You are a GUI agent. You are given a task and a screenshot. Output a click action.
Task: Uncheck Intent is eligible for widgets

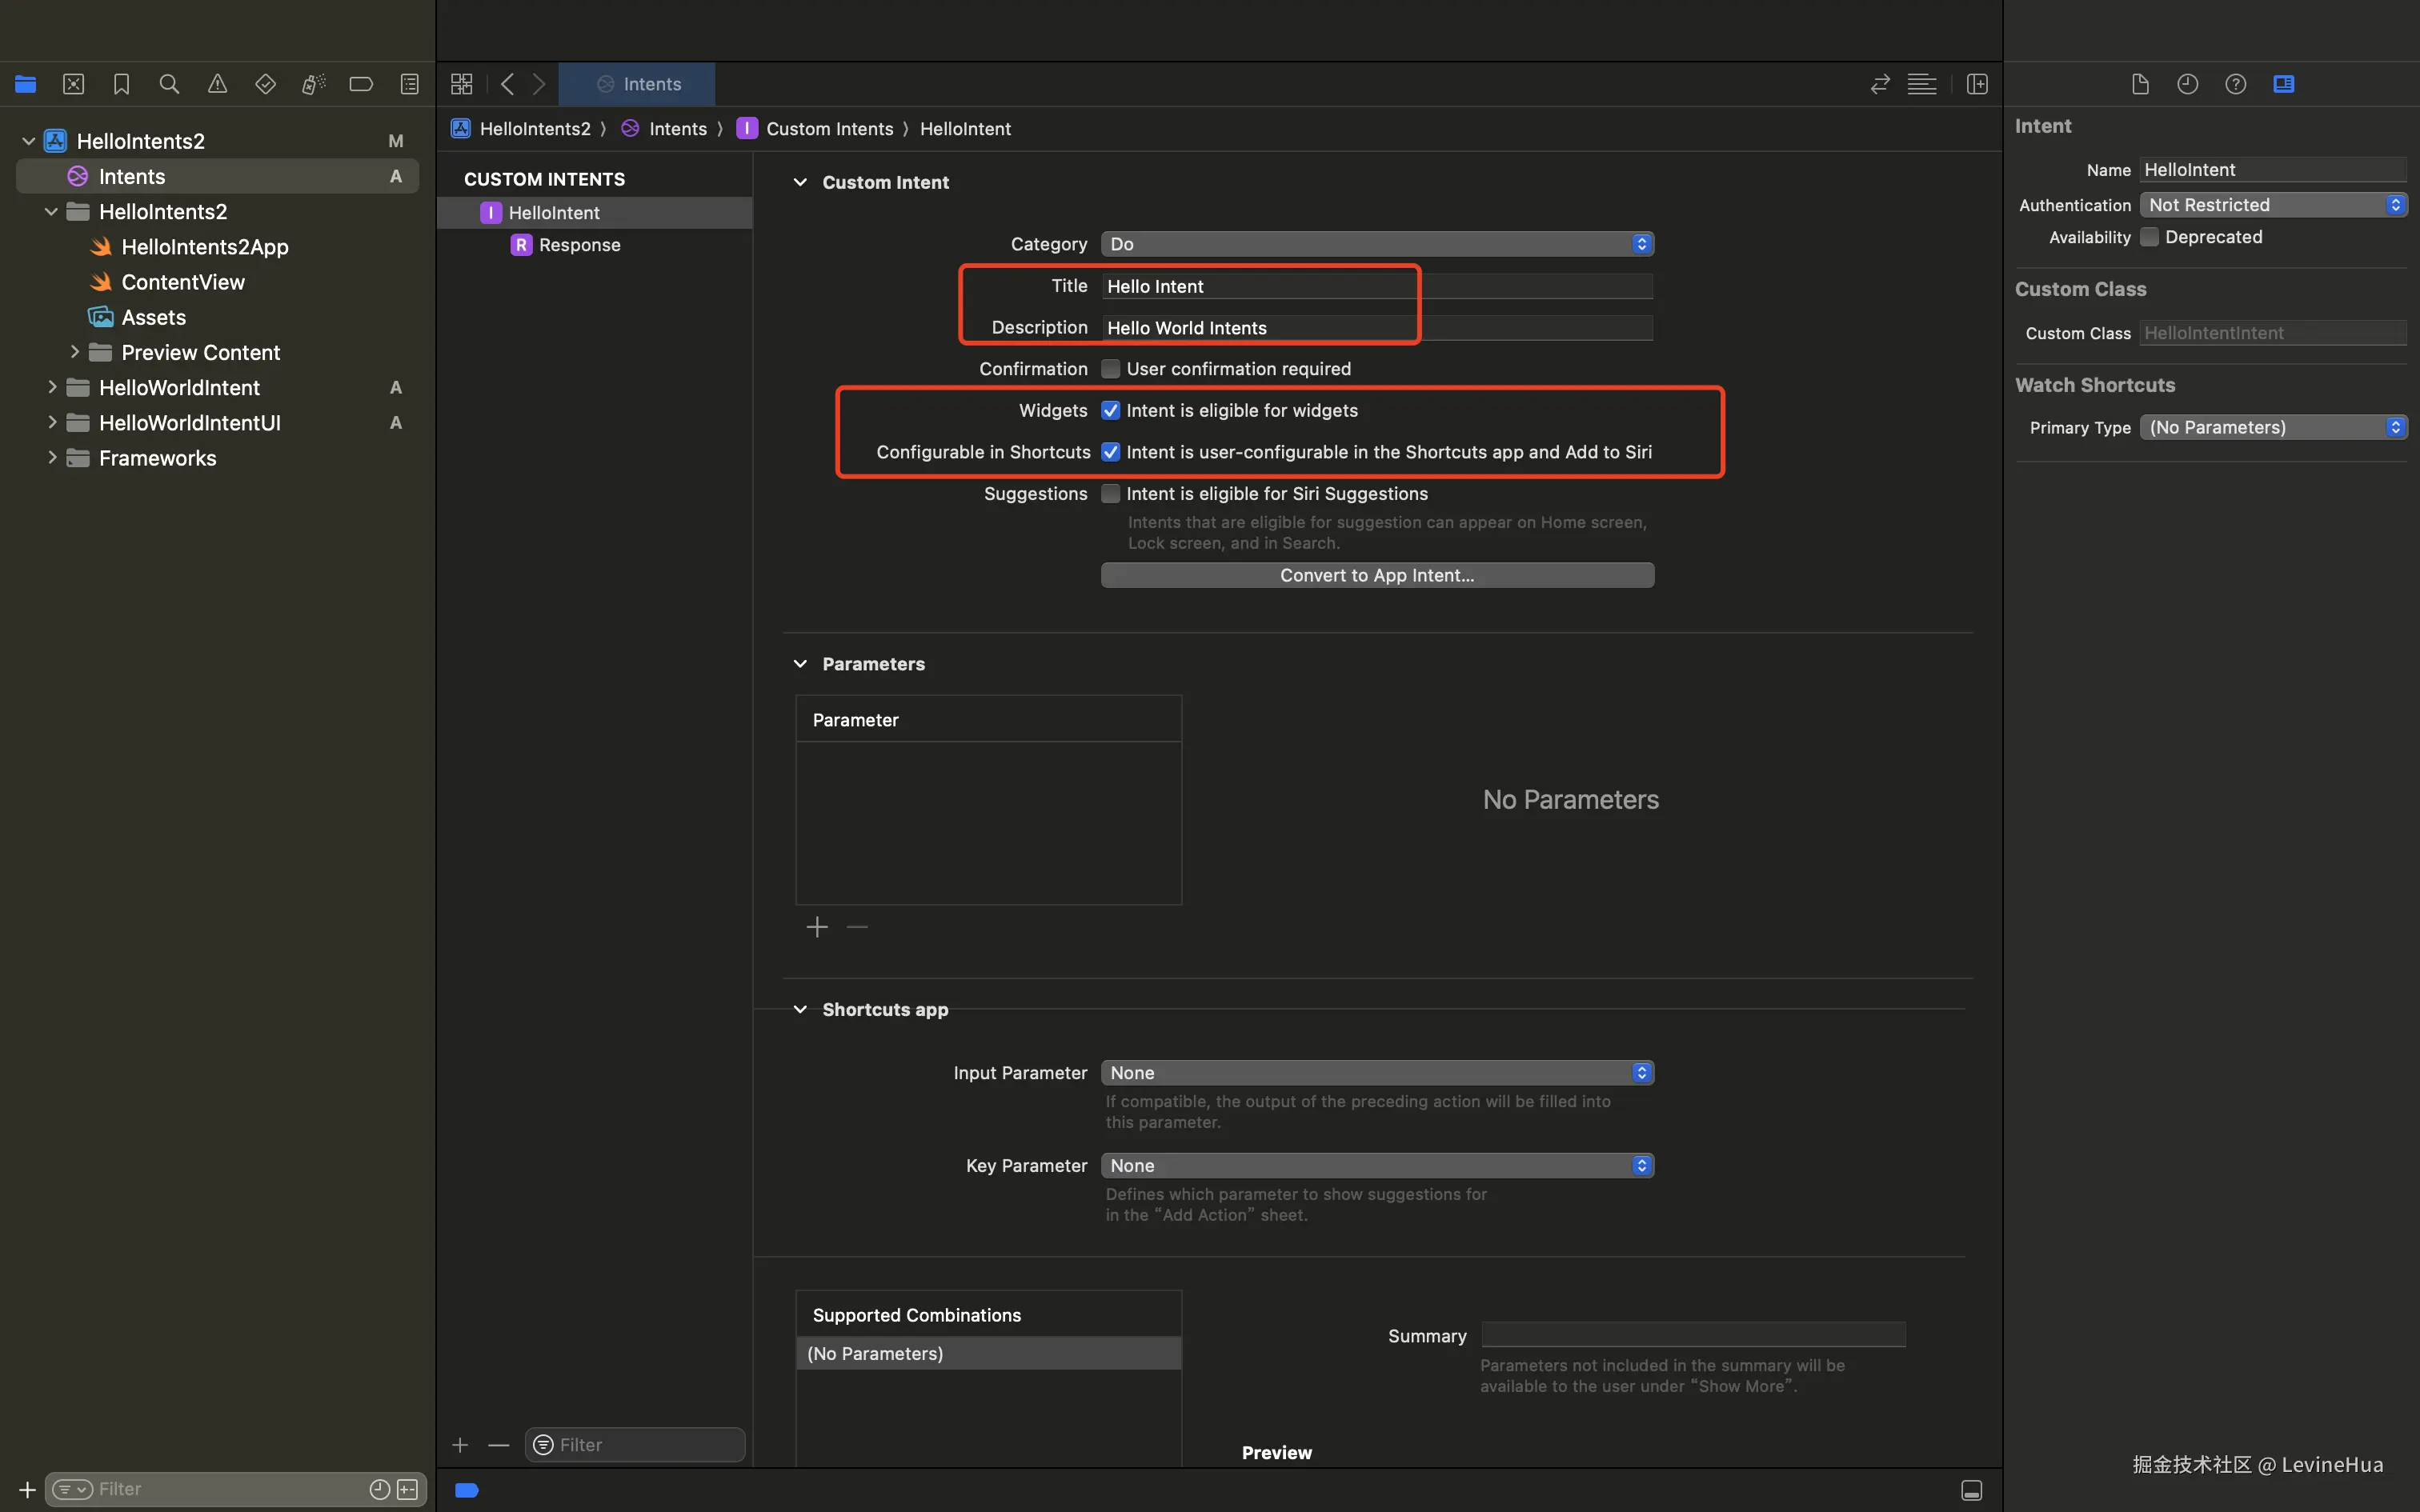1110,410
